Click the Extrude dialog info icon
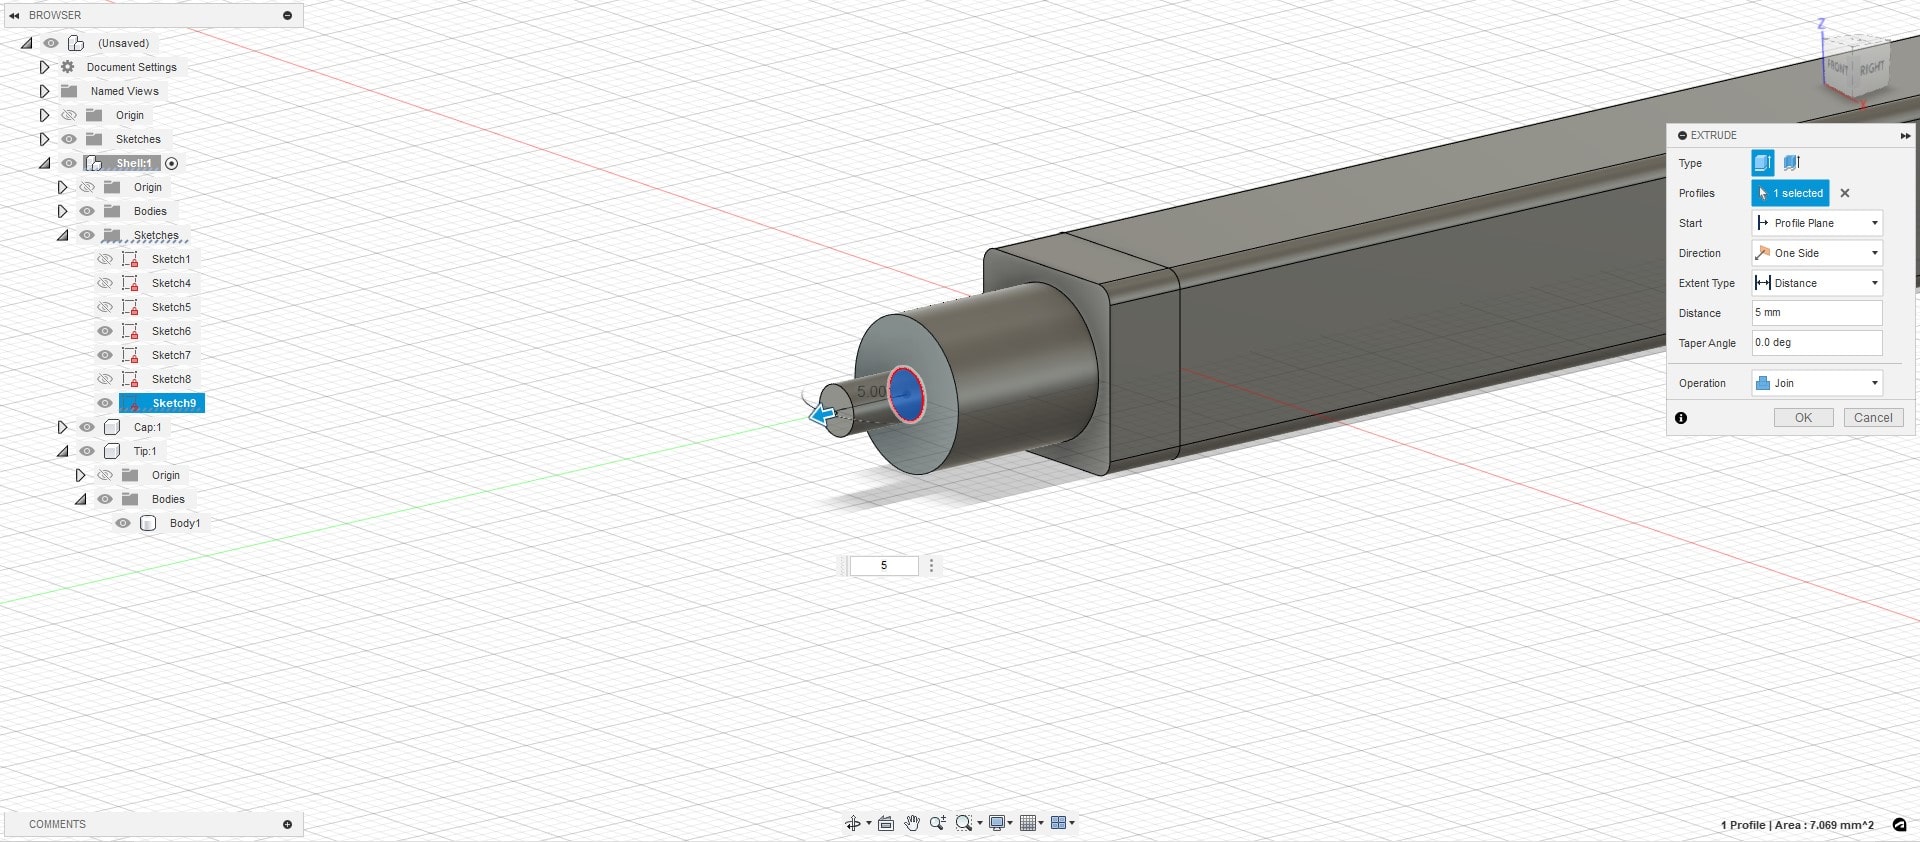This screenshot has height=842, width=1920. tap(1681, 418)
